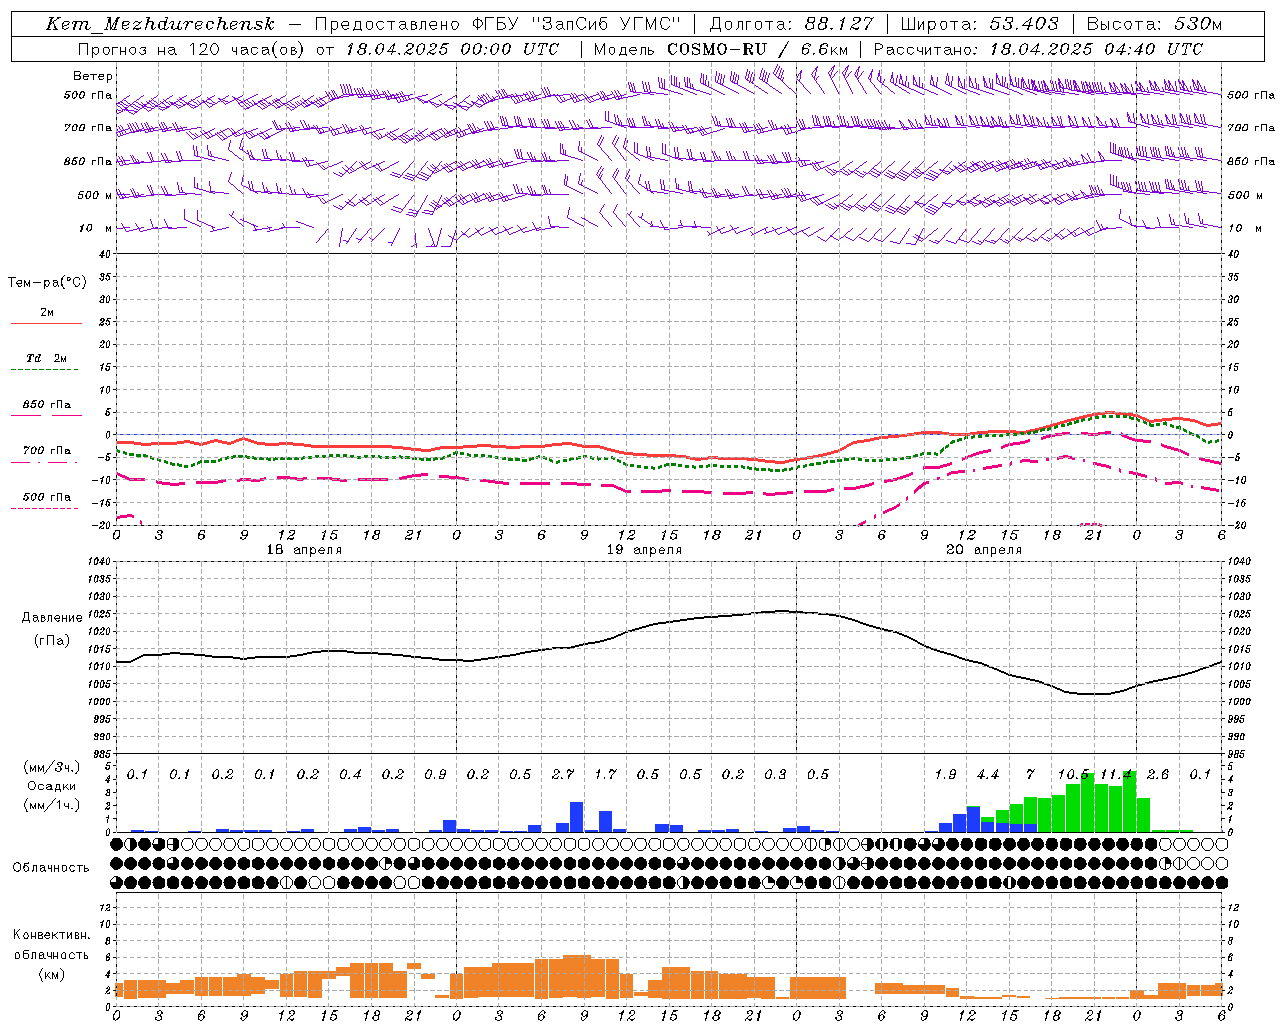
Task: Click 'Рассчитано: 18.04.2025 04:40 UTC' timestamp
Action: (x=1038, y=49)
